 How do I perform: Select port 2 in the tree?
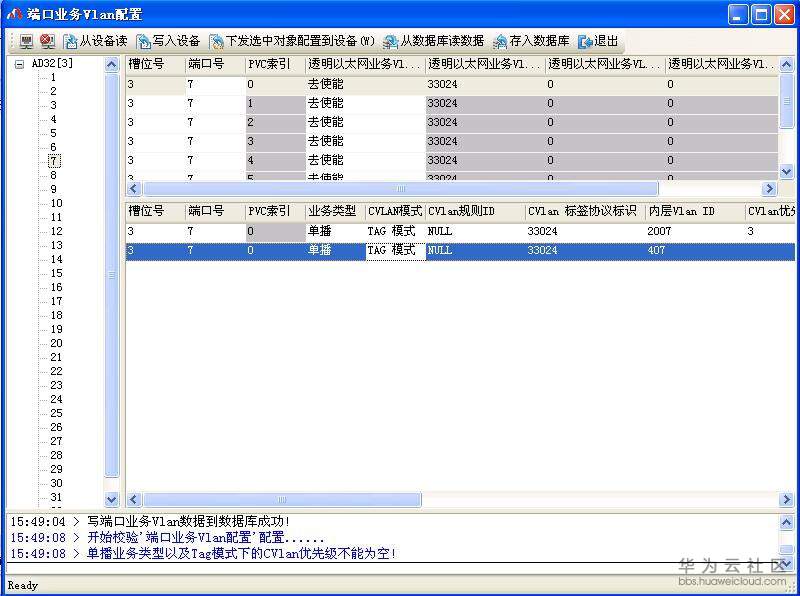tap(53, 91)
